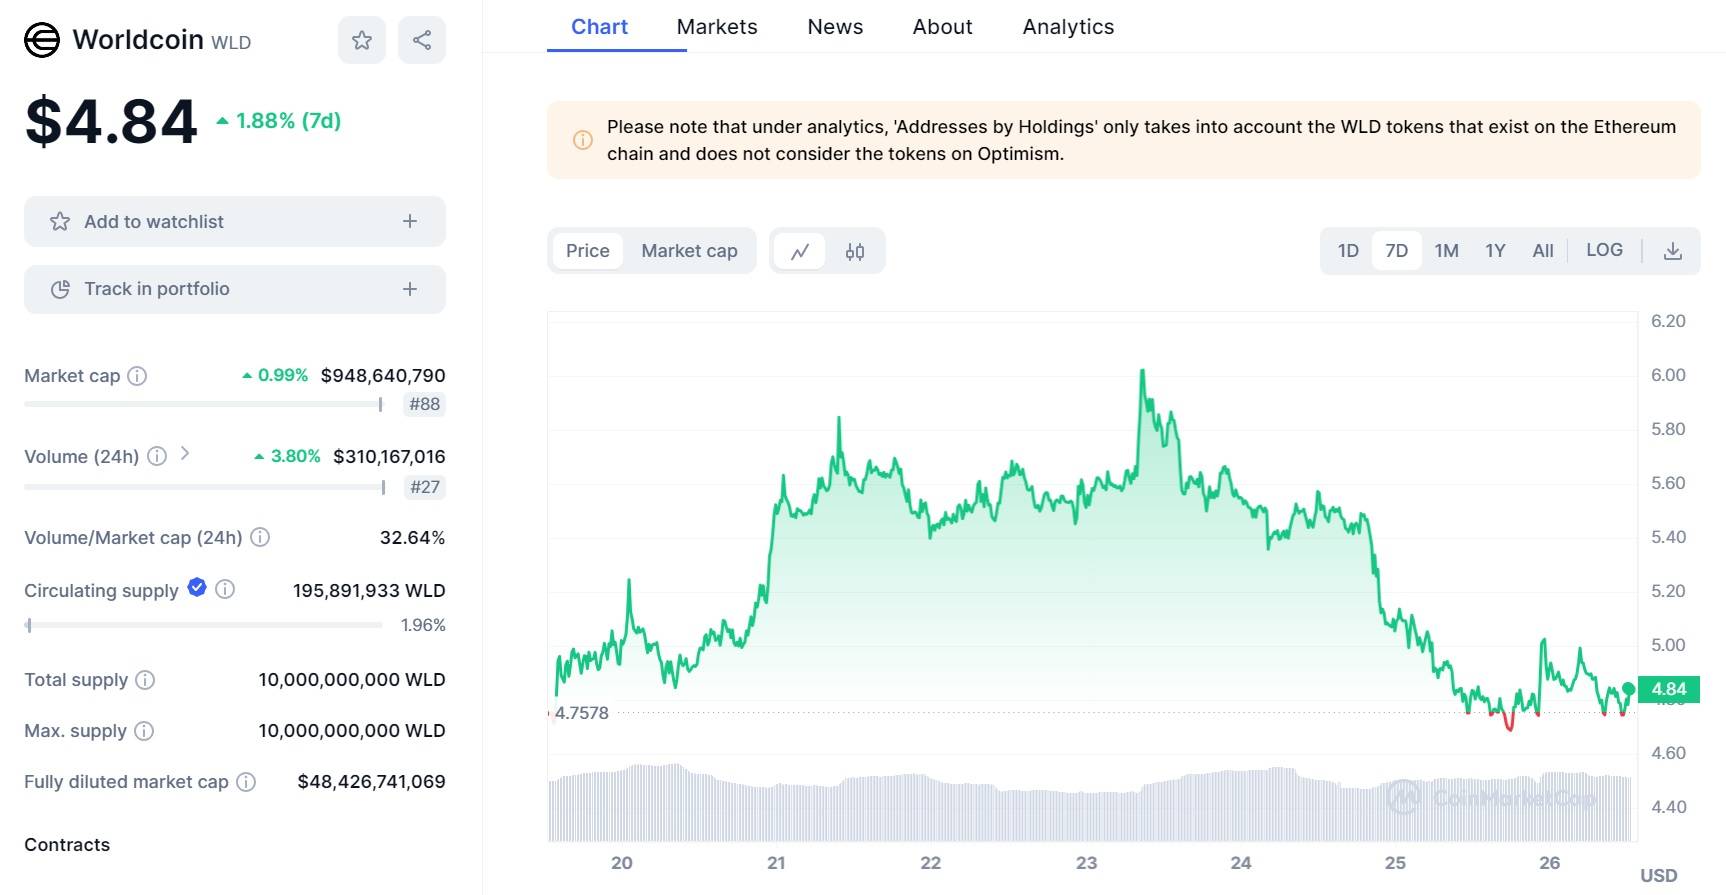Screen dimensions: 1726x895
Task: Click the 0.99% market cap change
Action: 283,375
